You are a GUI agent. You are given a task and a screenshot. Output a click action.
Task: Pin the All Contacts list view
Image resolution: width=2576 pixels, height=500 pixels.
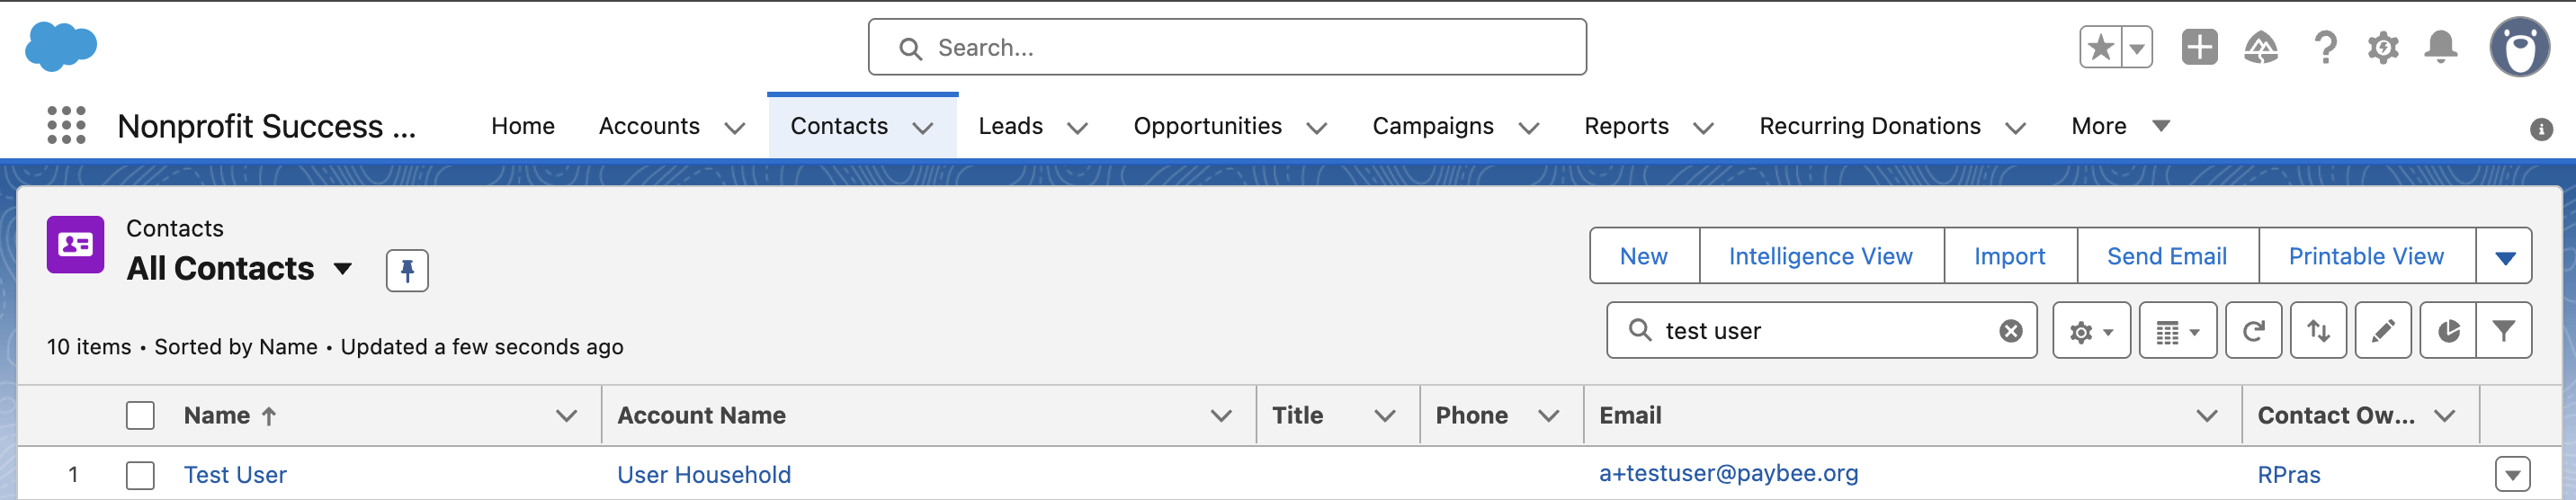407,271
